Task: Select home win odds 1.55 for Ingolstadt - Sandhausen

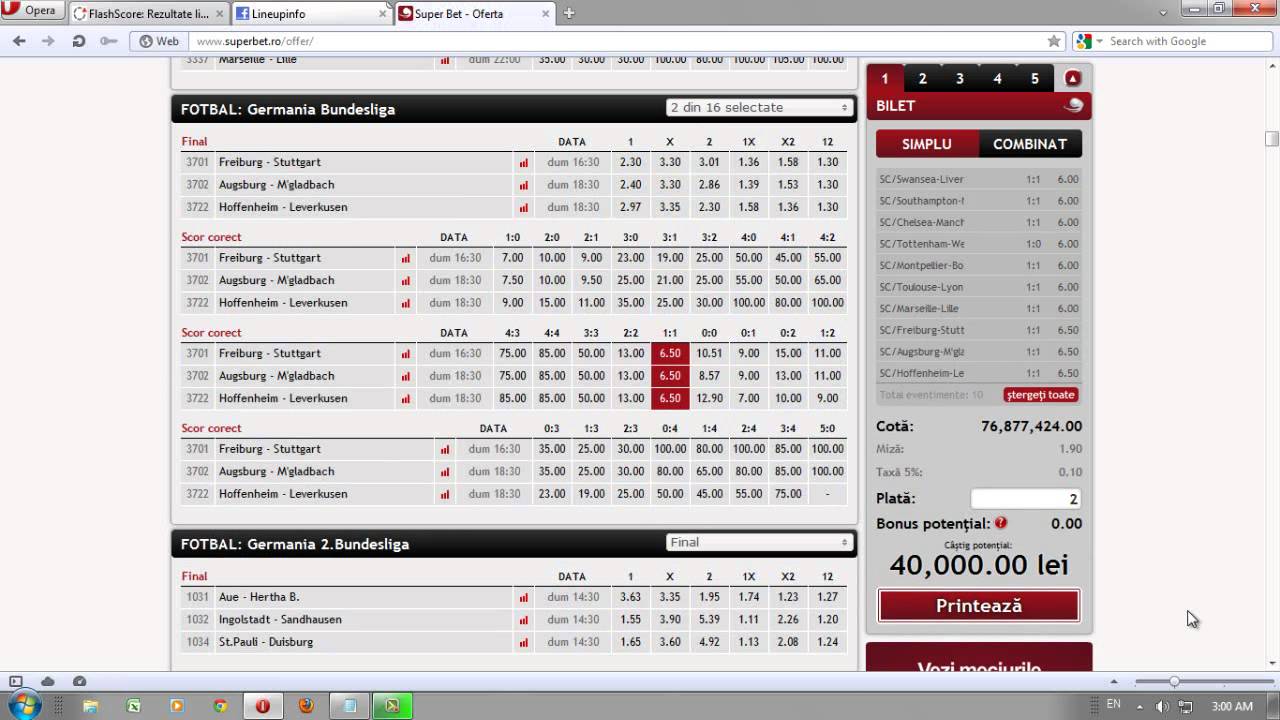Action: click(630, 620)
